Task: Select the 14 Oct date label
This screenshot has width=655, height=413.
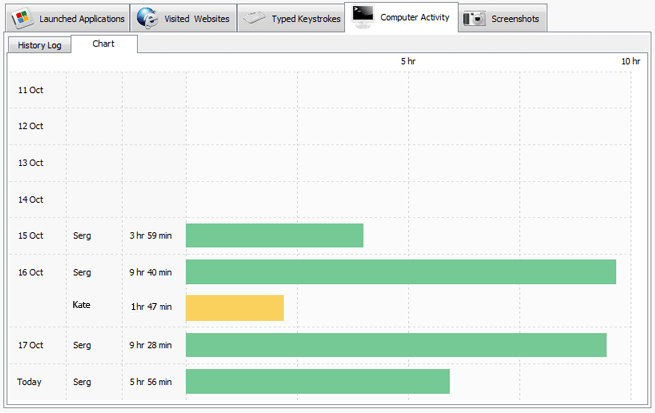Action: [x=30, y=200]
